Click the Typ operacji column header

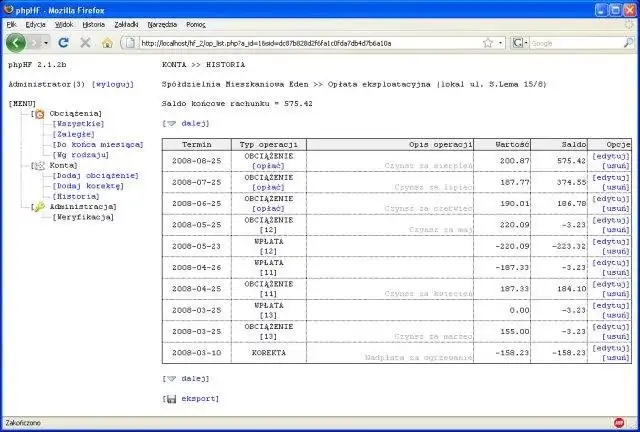(269, 145)
